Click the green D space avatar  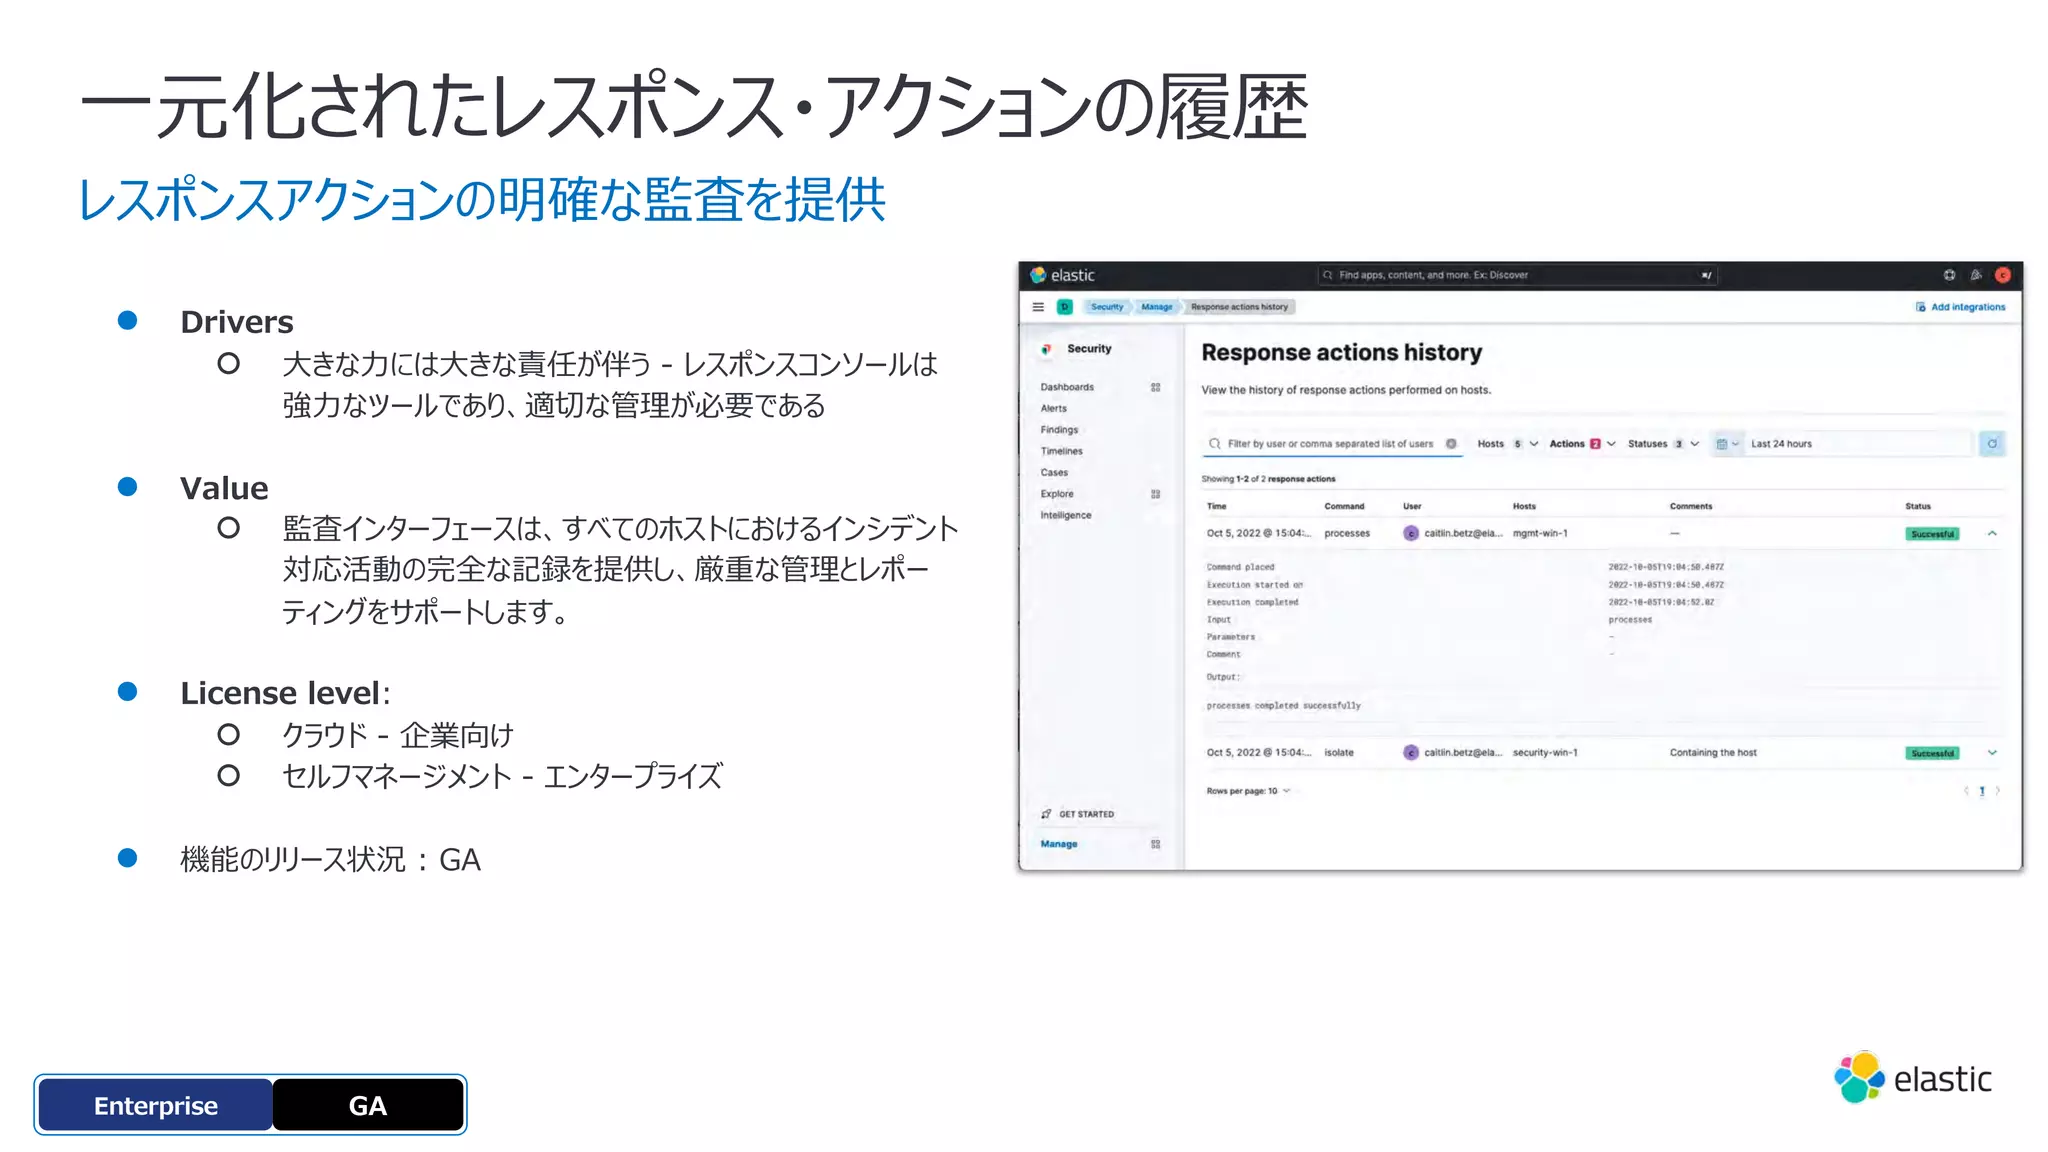(x=1065, y=307)
